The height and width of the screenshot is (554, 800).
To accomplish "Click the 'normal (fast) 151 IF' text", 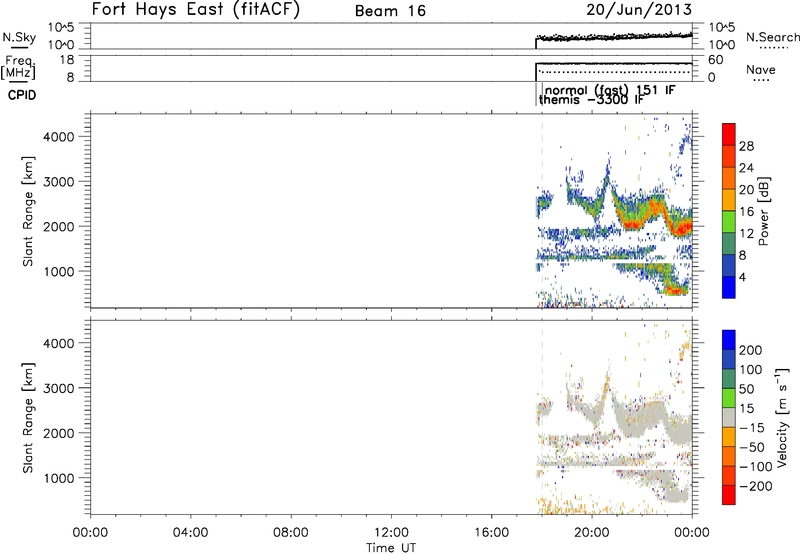I will (610, 90).
